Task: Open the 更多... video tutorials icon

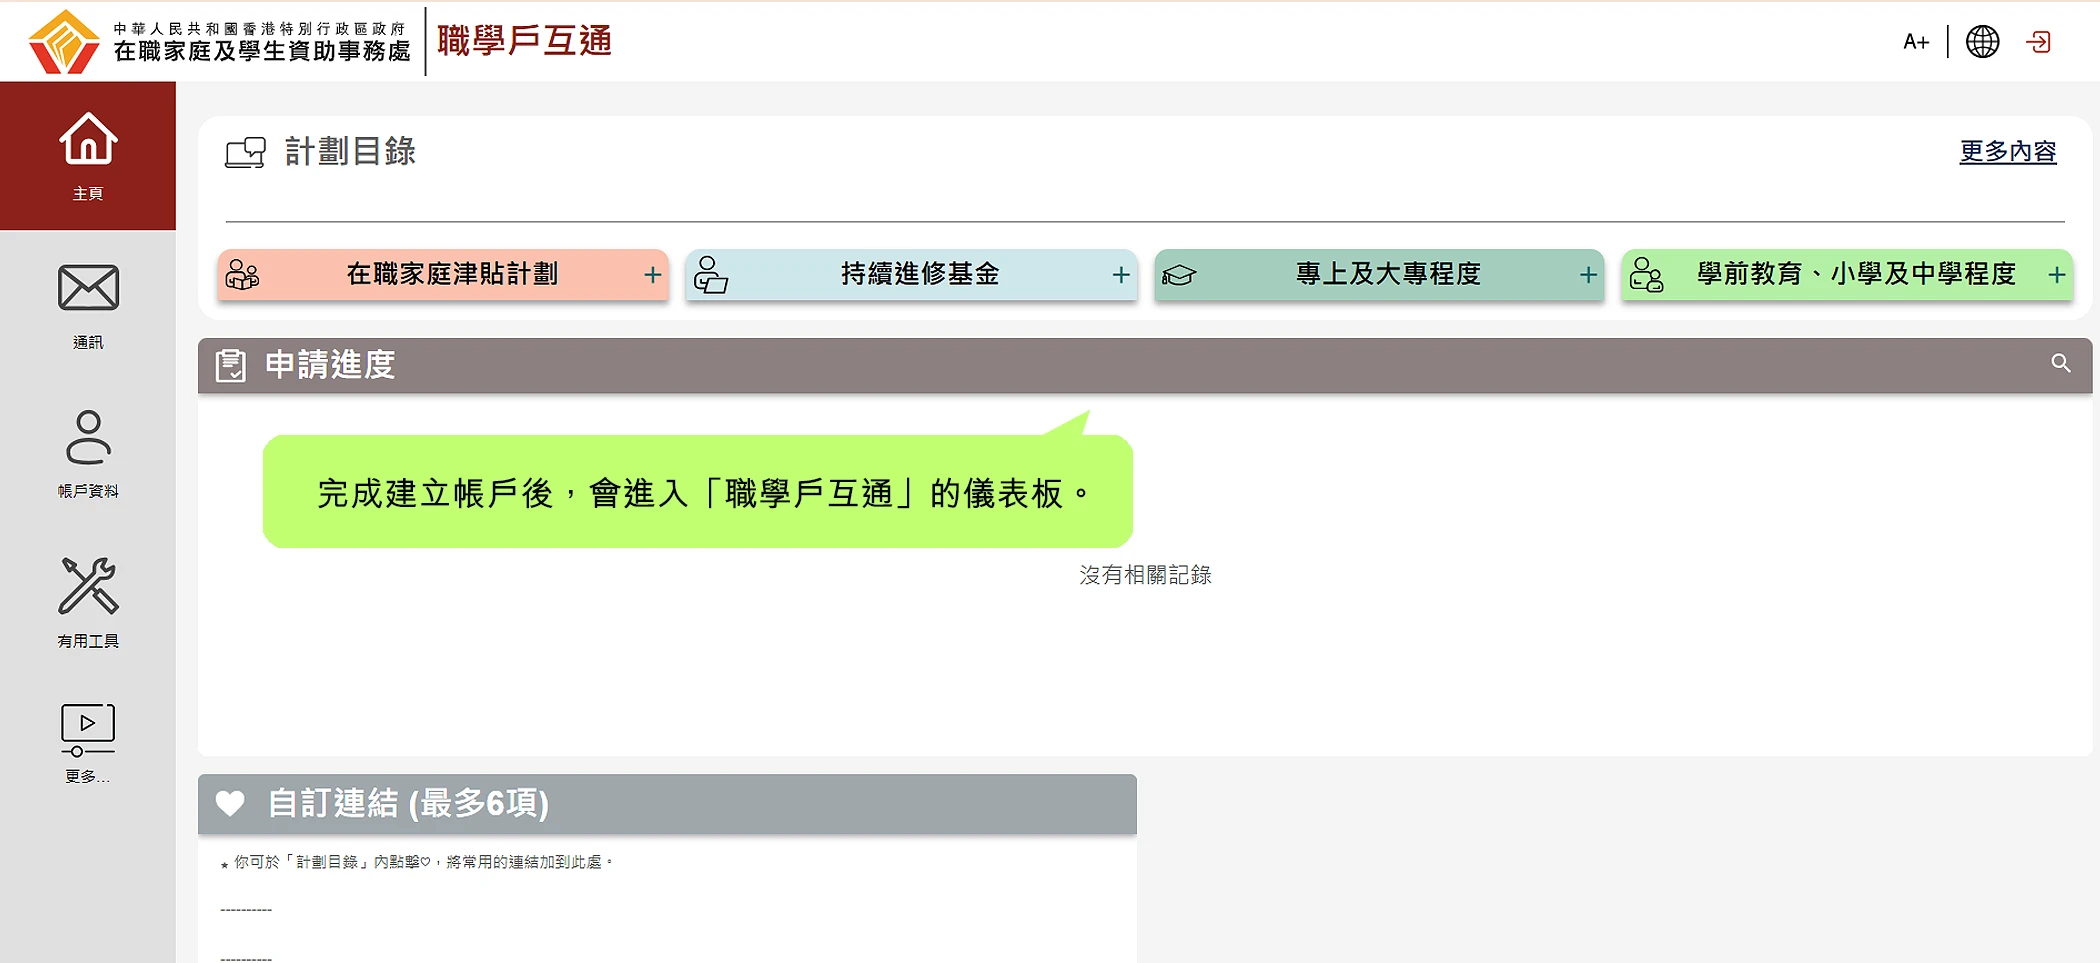Action: pyautogui.click(x=88, y=730)
